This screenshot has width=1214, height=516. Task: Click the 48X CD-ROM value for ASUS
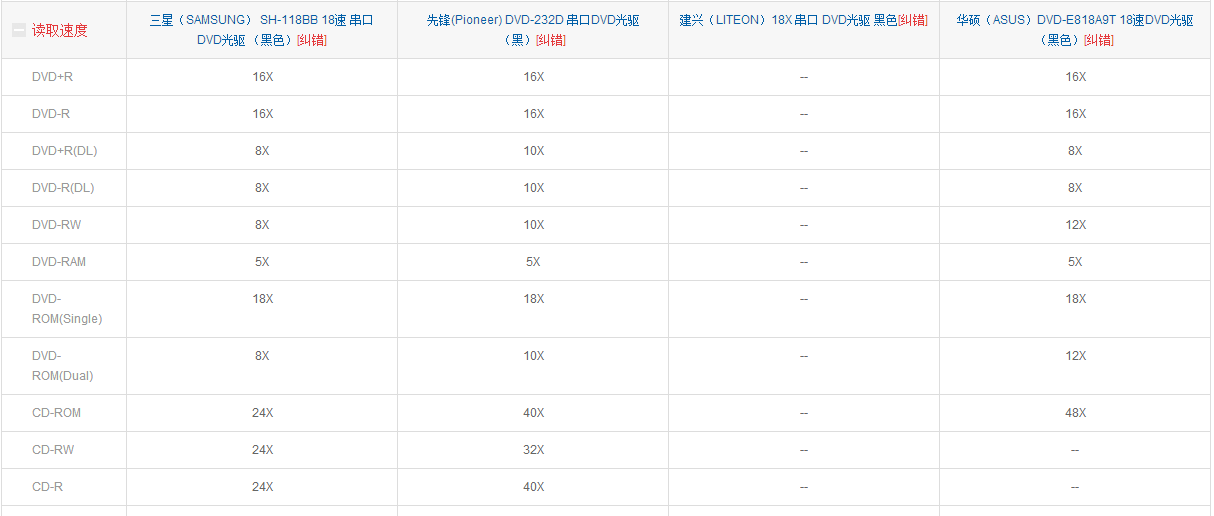click(1075, 413)
